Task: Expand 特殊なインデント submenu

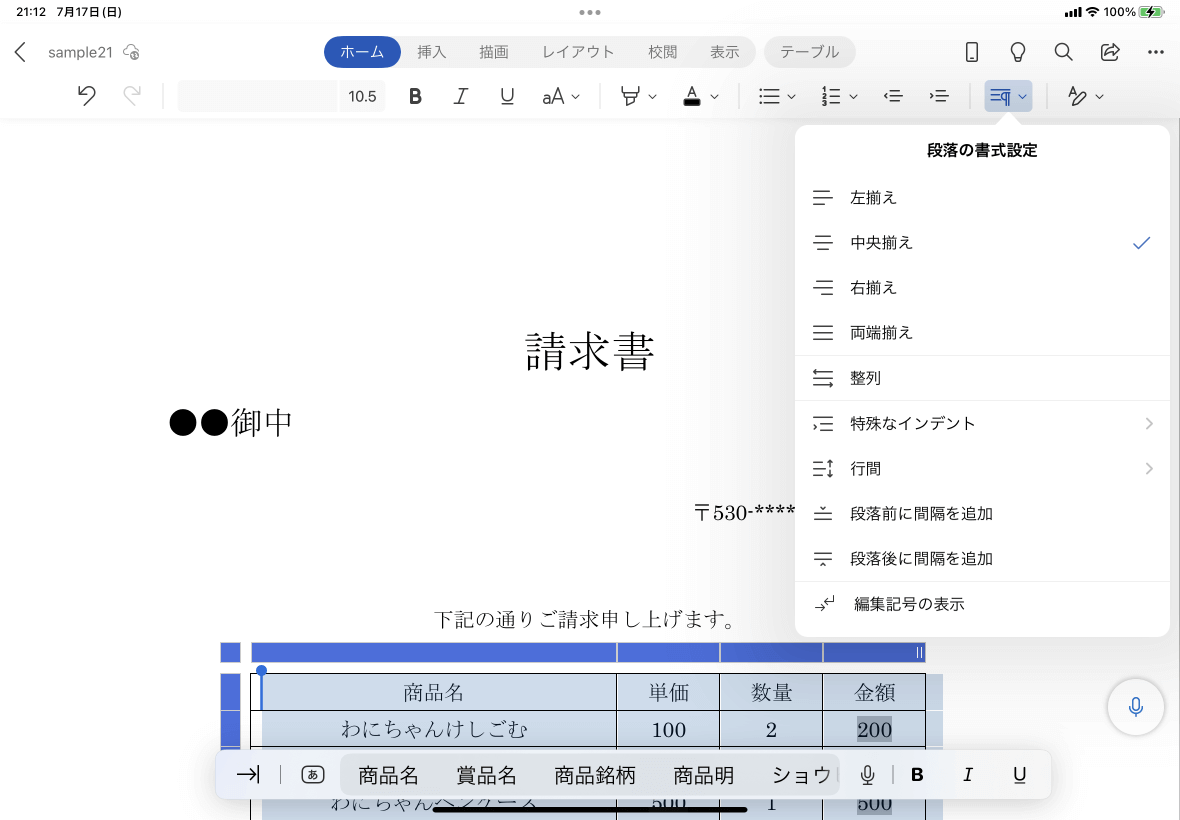Action: [982, 424]
